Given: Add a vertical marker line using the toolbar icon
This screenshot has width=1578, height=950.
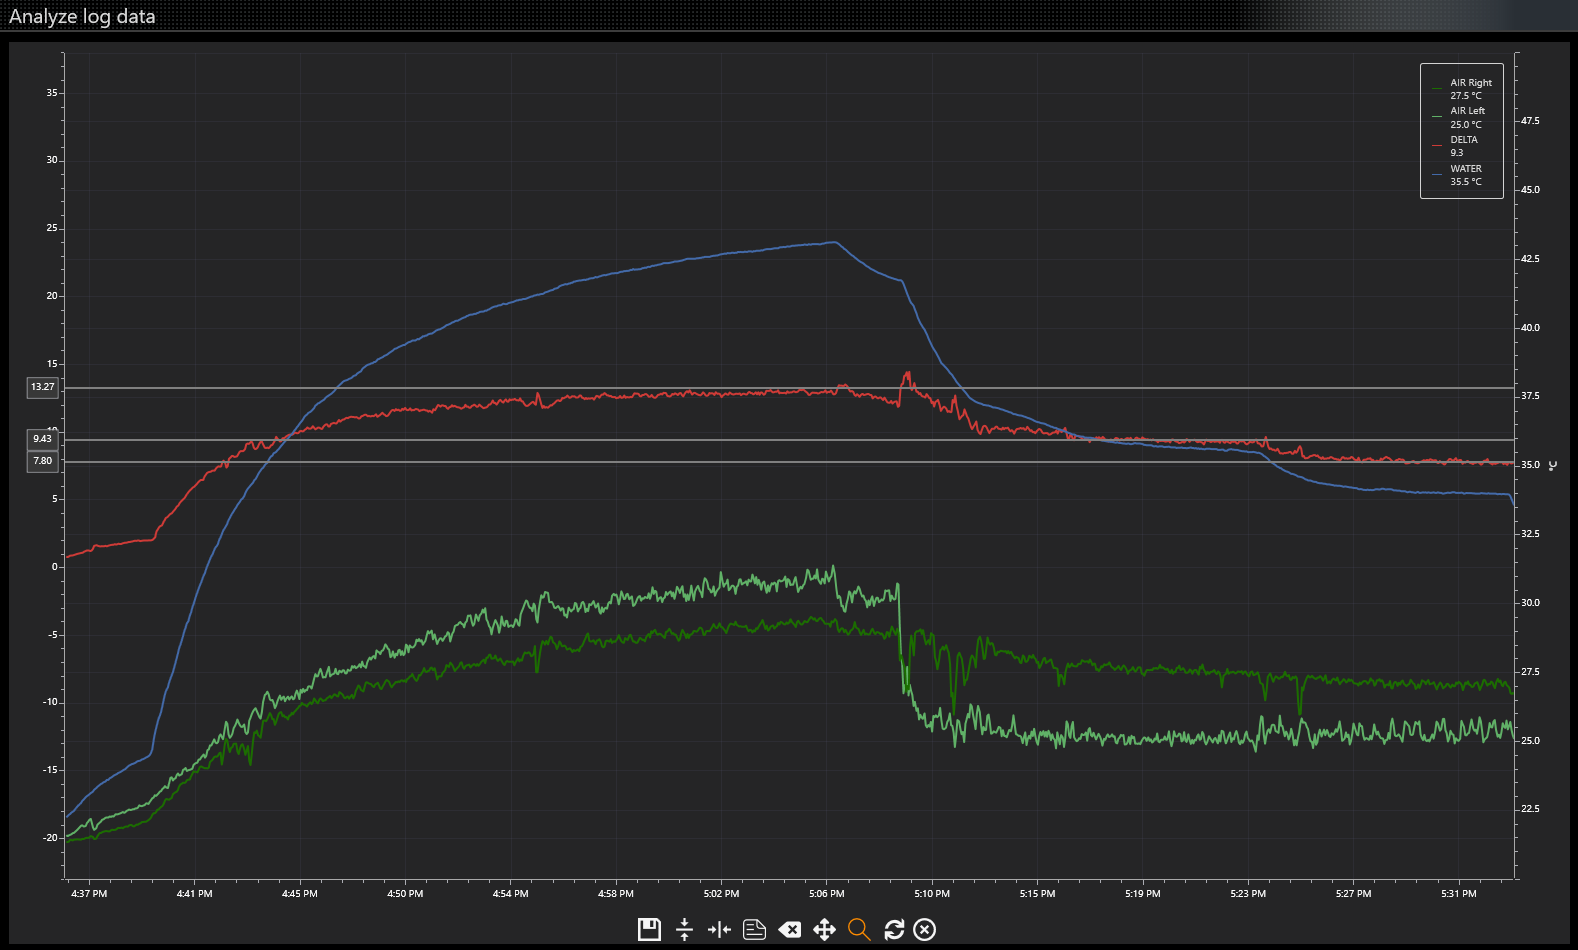Looking at the screenshot, I should 719,929.
